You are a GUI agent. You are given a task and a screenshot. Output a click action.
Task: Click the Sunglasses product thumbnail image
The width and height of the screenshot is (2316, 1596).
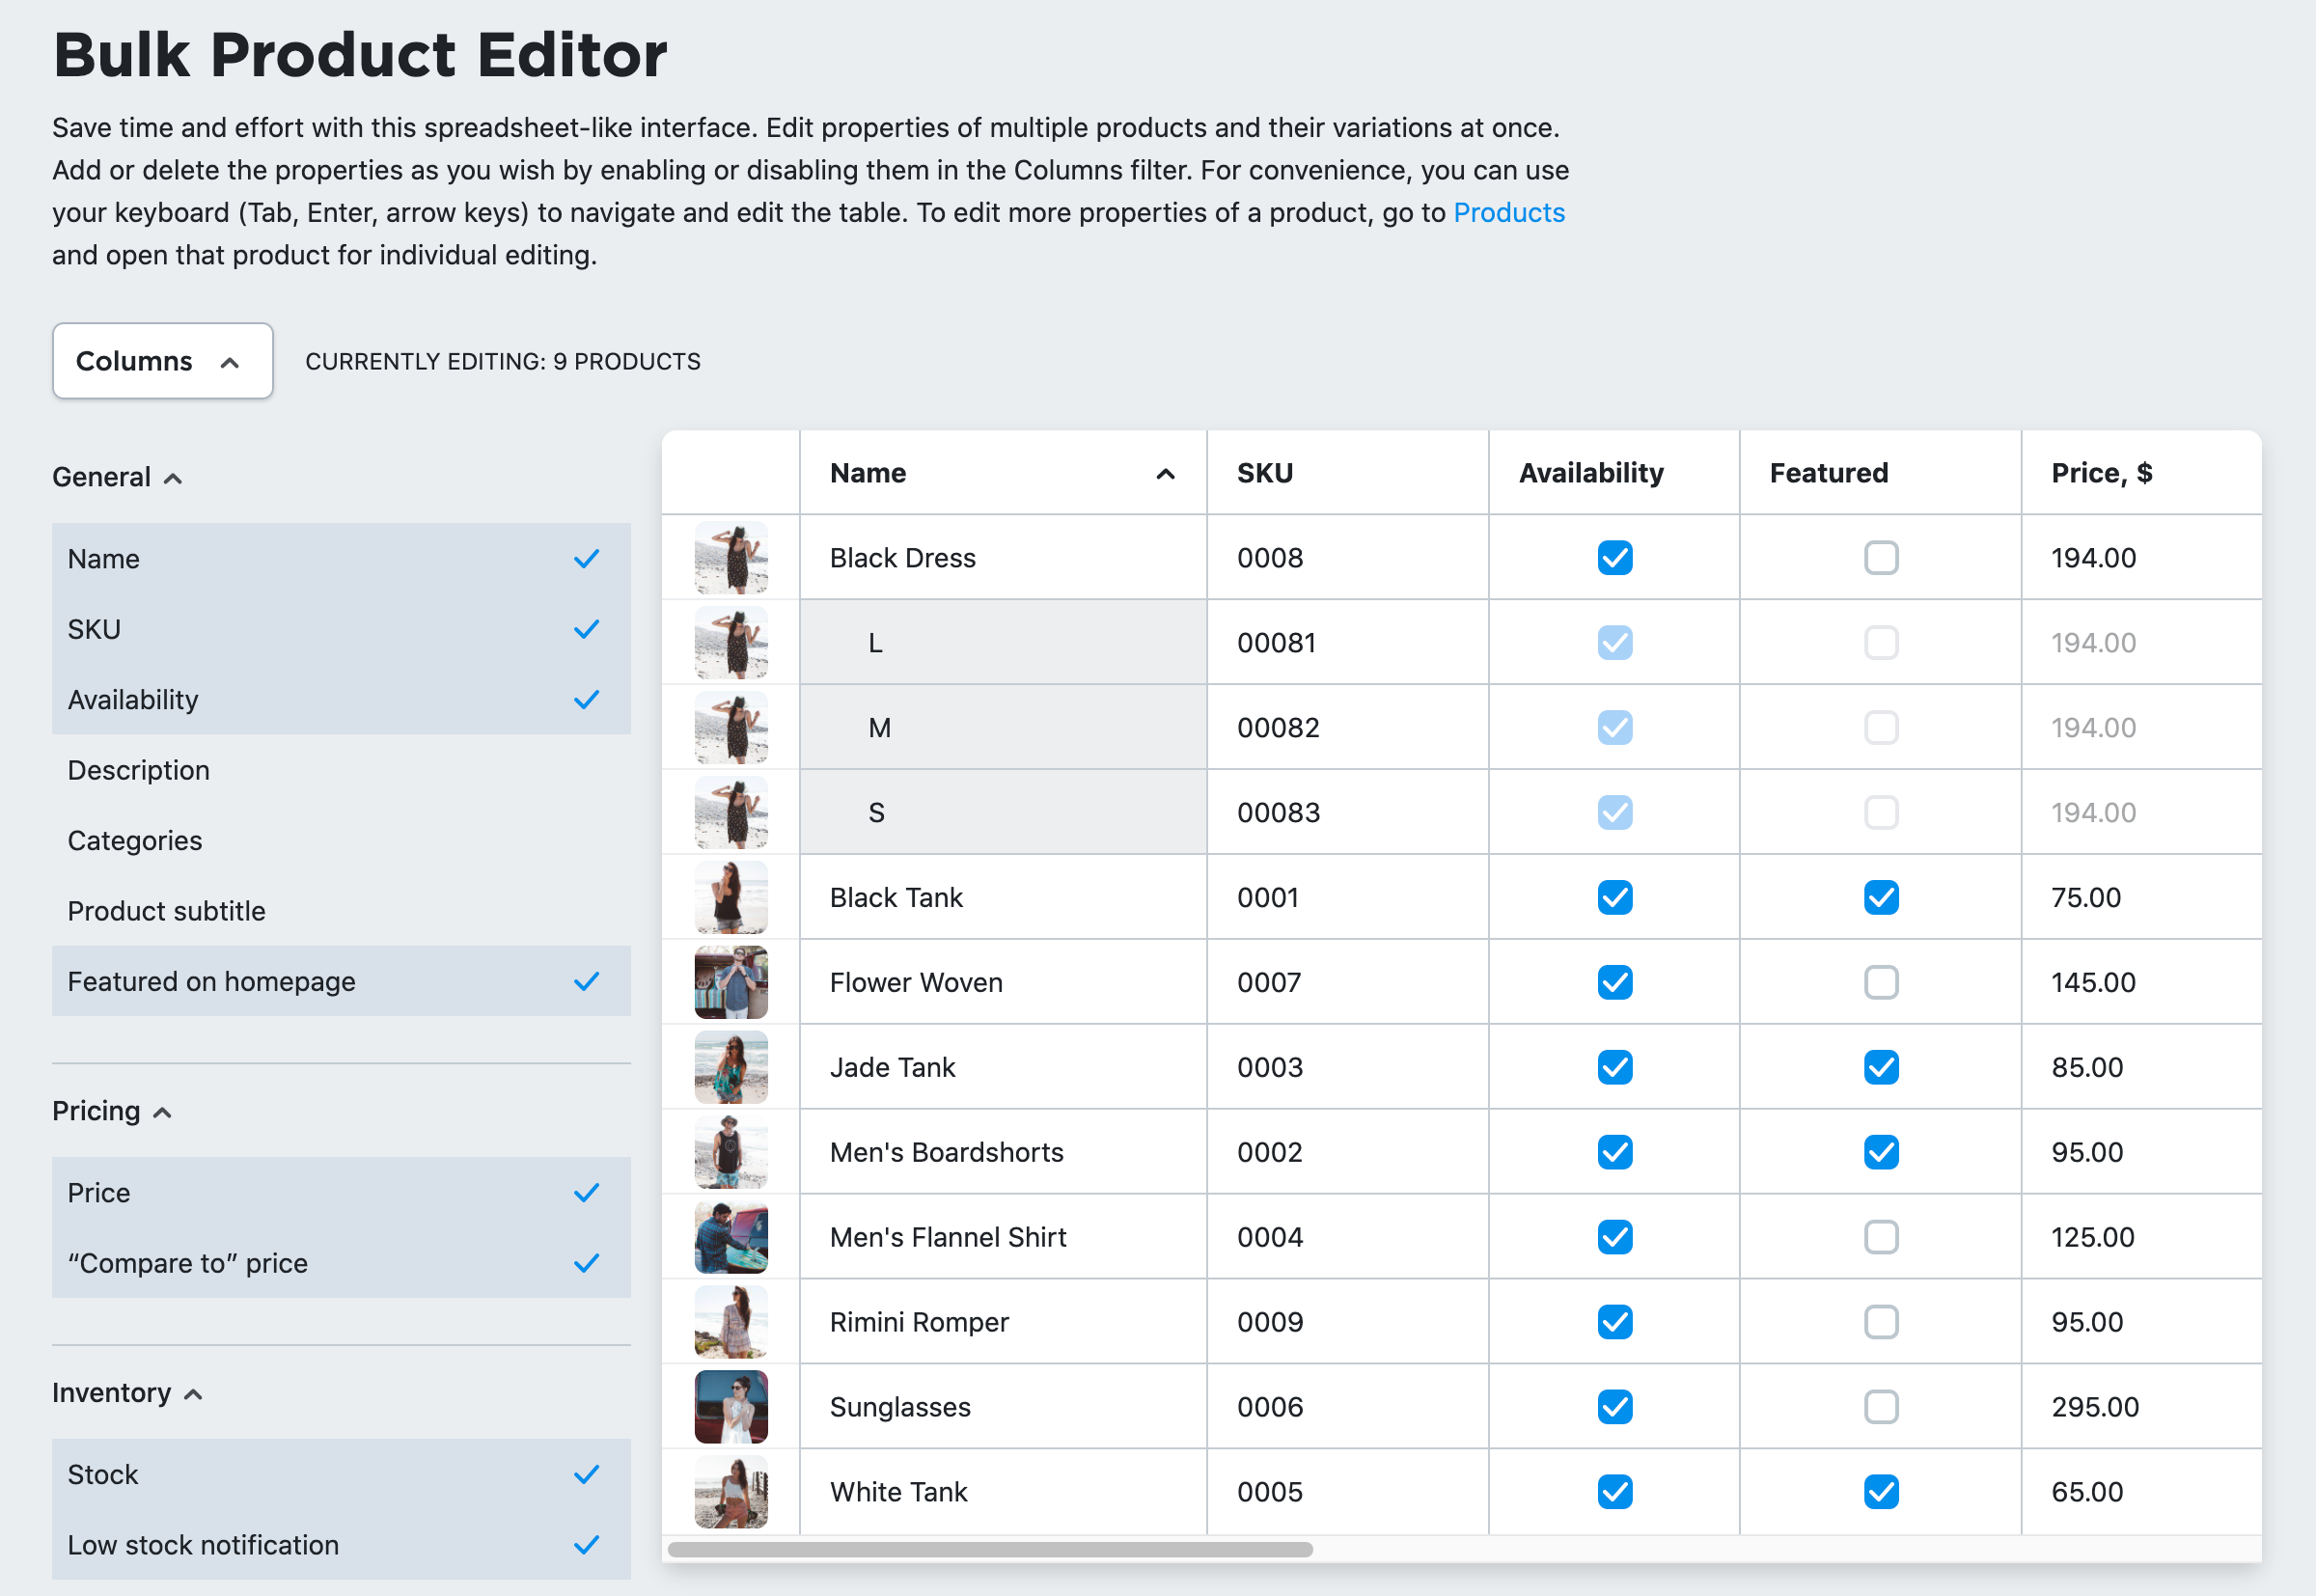731,1406
